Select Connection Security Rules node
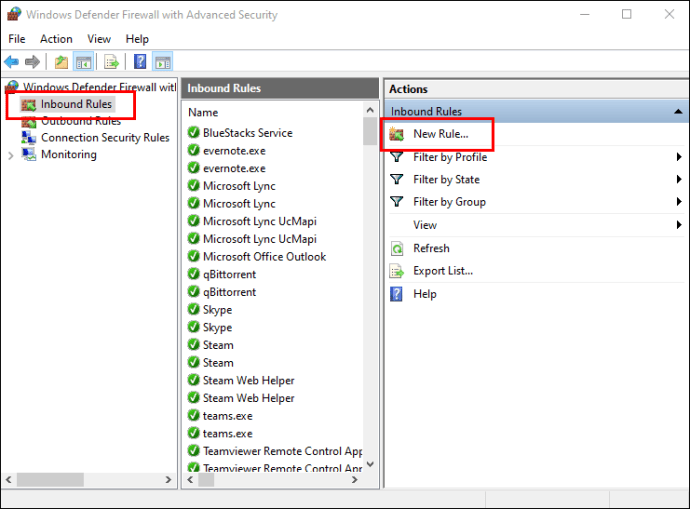The width and height of the screenshot is (690, 509). tap(105, 138)
